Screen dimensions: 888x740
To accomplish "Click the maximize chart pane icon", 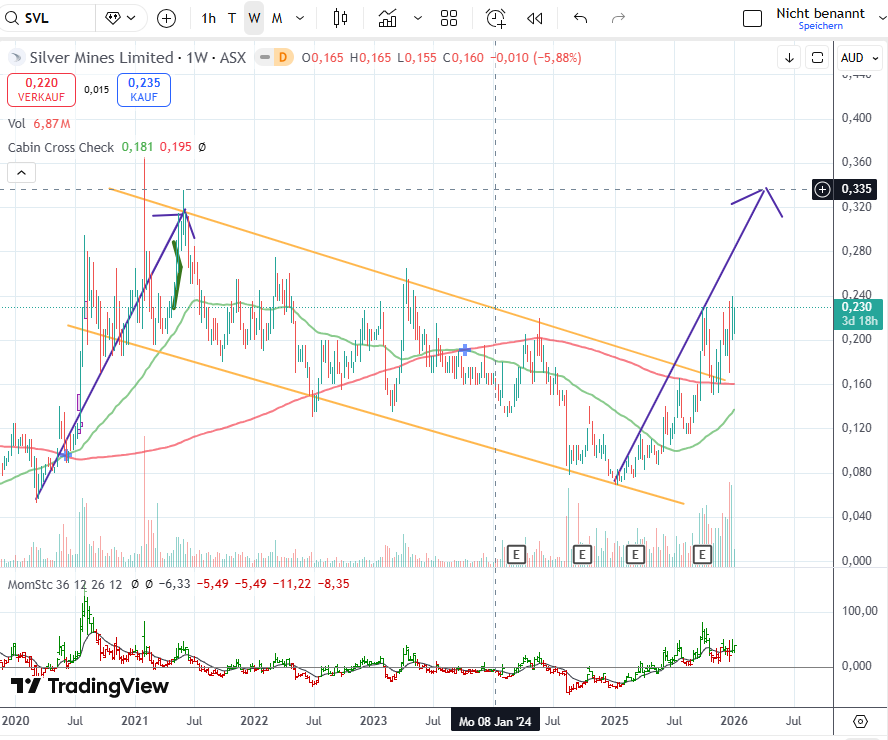I will (x=817, y=58).
